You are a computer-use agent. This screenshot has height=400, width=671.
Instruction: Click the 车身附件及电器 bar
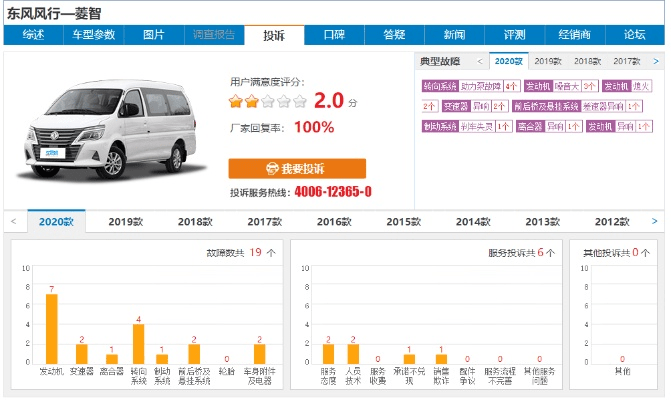pyautogui.click(x=259, y=354)
